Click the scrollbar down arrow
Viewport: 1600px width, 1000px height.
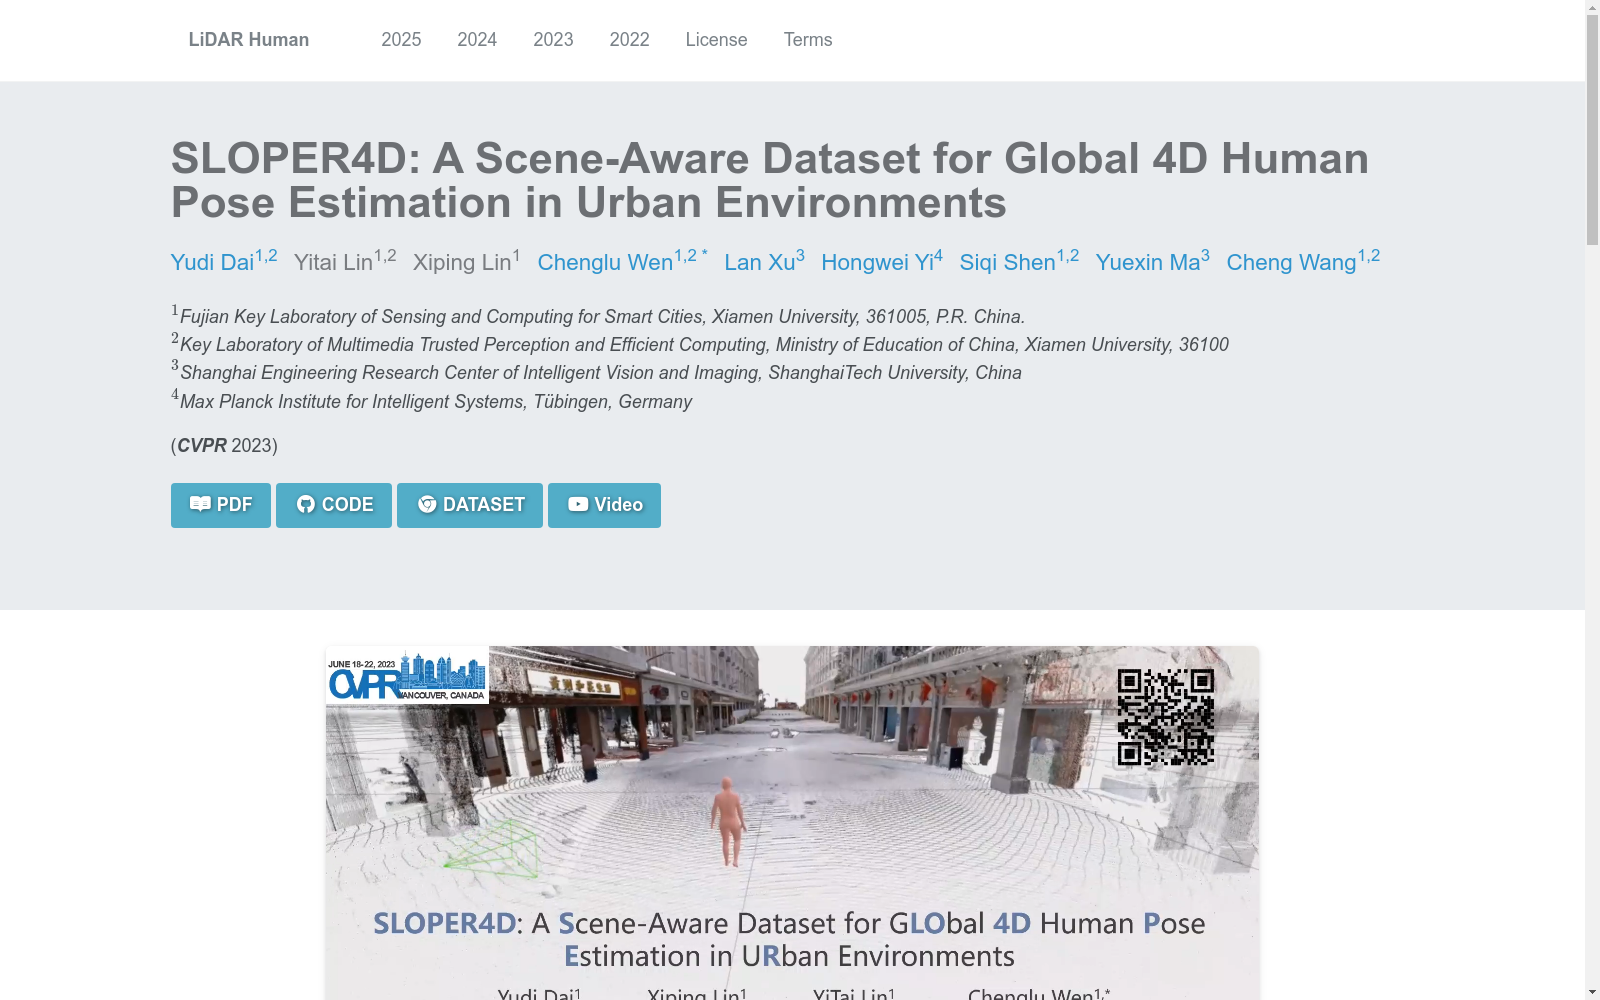pos(1592,992)
